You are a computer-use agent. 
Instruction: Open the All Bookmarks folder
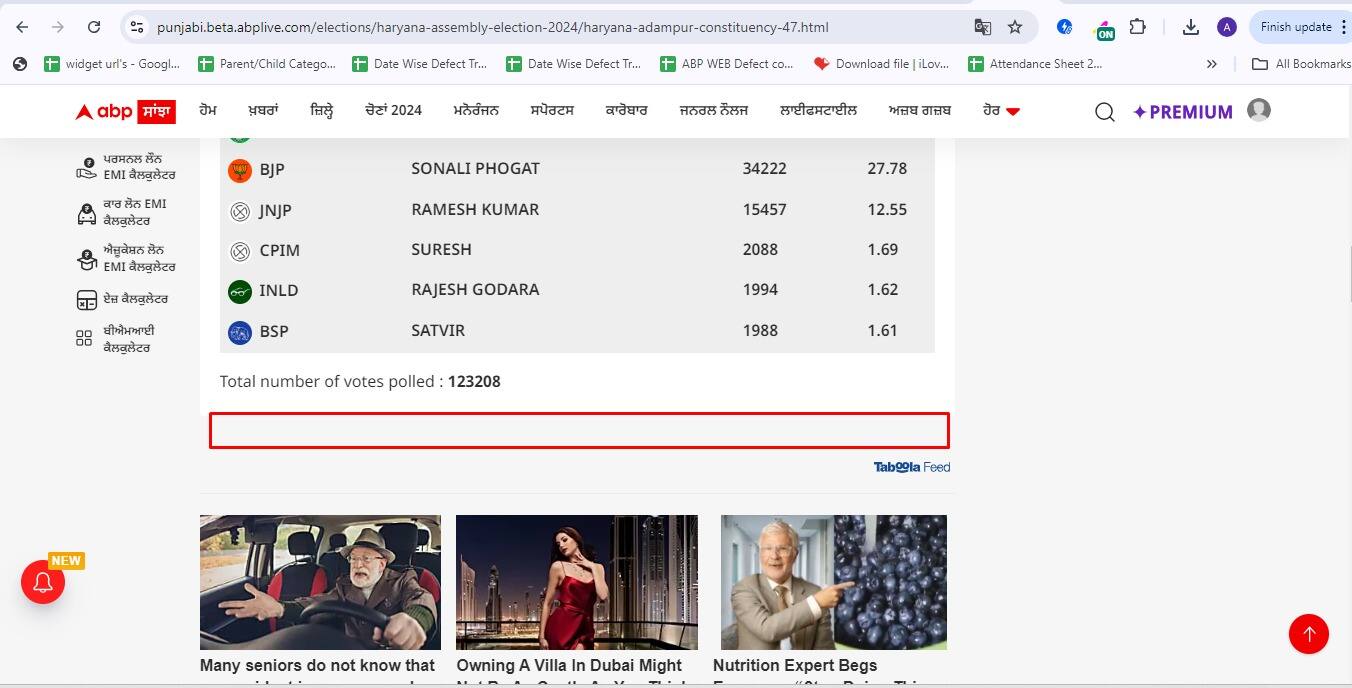pos(1301,64)
